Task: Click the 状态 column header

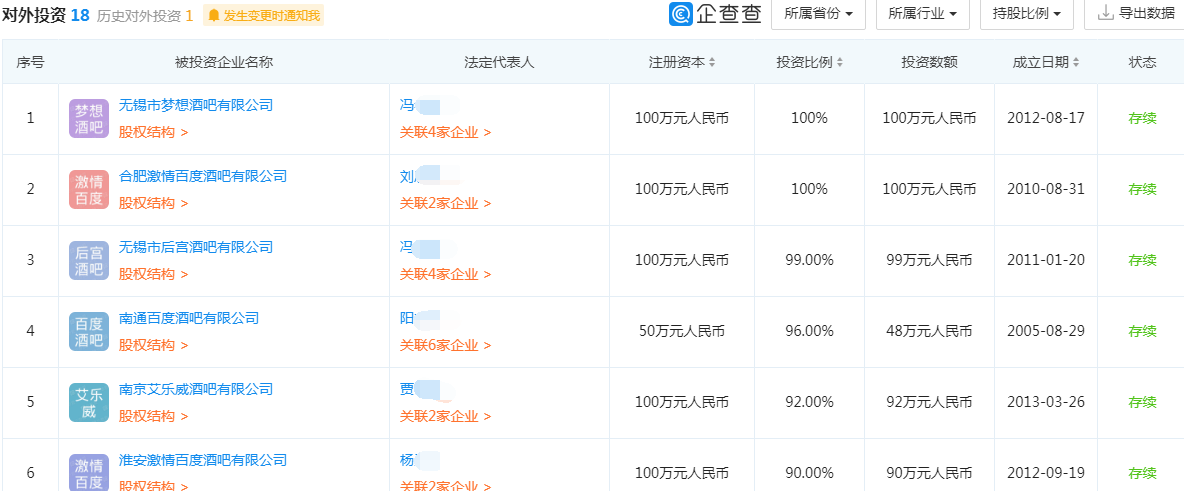Action: tap(1142, 63)
